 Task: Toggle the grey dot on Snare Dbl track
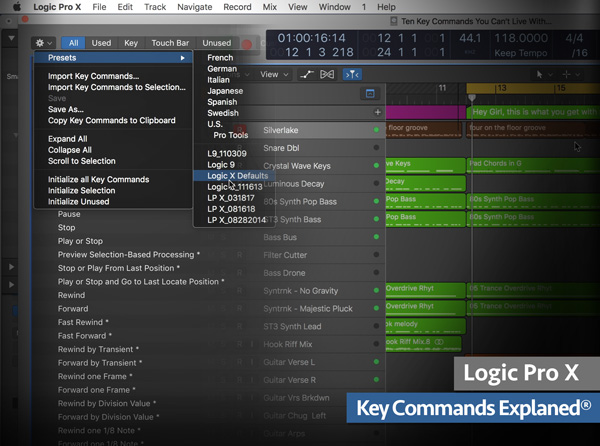click(x=376, y=148)
